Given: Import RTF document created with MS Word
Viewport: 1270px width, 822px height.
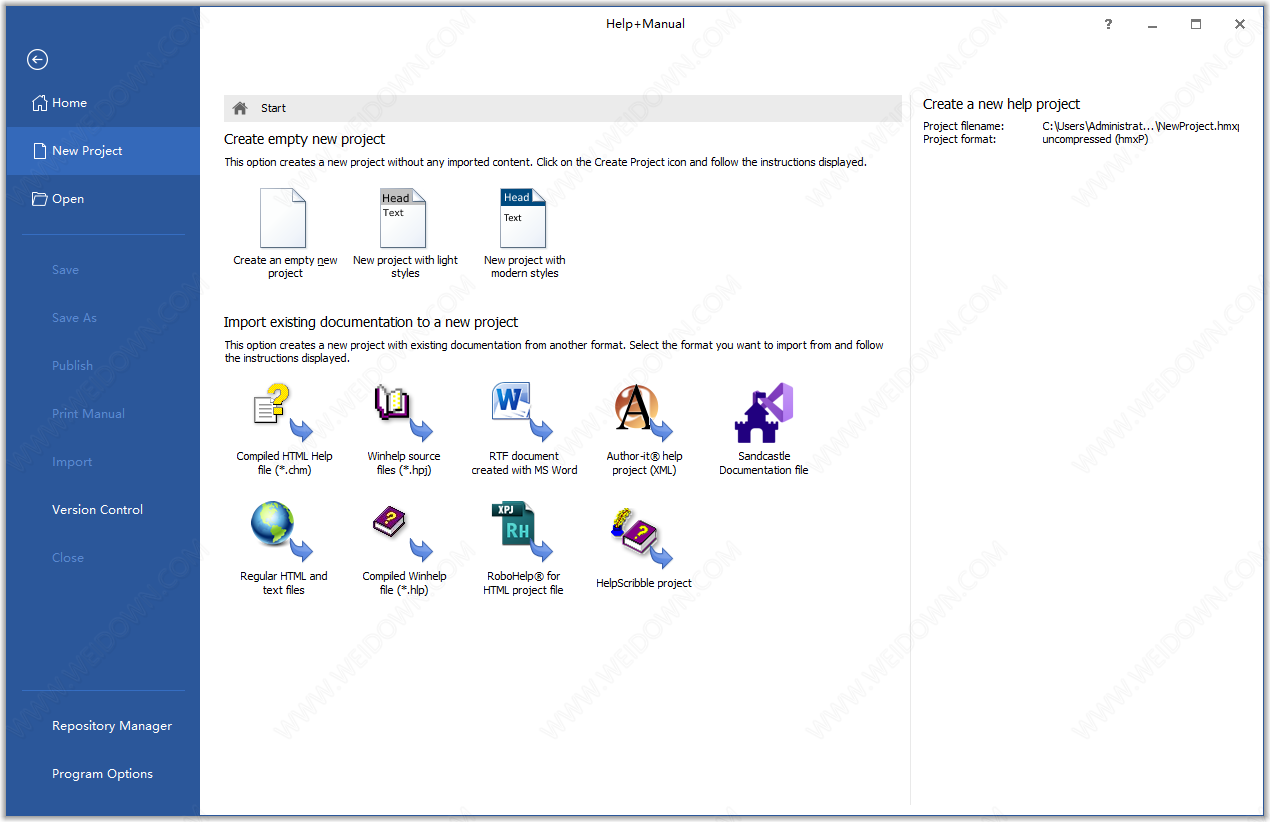Looking at the screenshot, I should (523, 413).
